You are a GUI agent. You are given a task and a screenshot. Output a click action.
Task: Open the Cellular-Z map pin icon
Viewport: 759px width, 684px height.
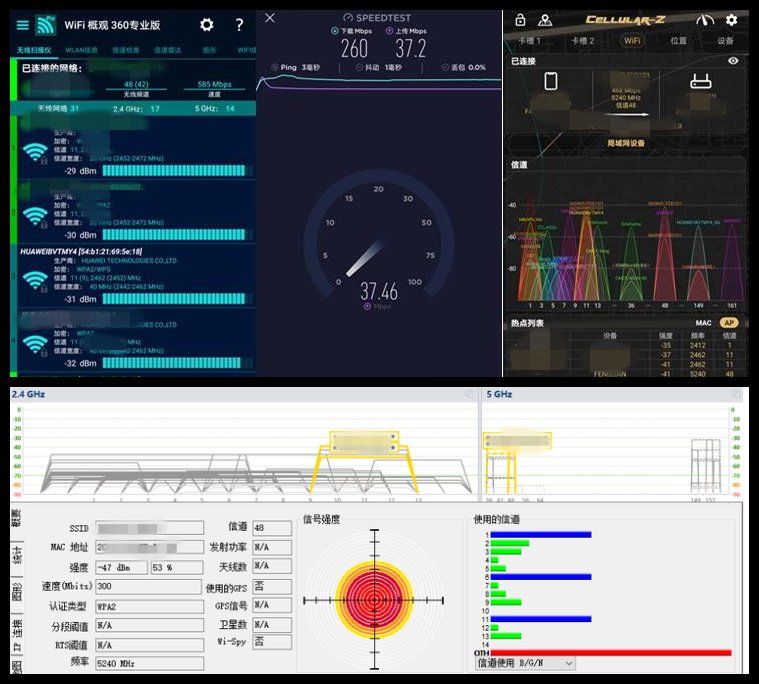545,20
